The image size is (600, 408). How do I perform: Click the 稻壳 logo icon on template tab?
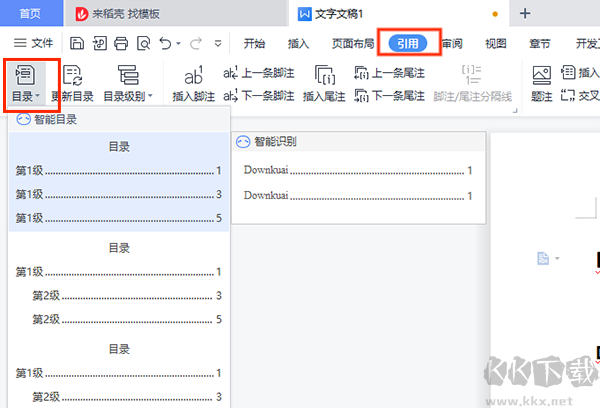pos(82,14)
